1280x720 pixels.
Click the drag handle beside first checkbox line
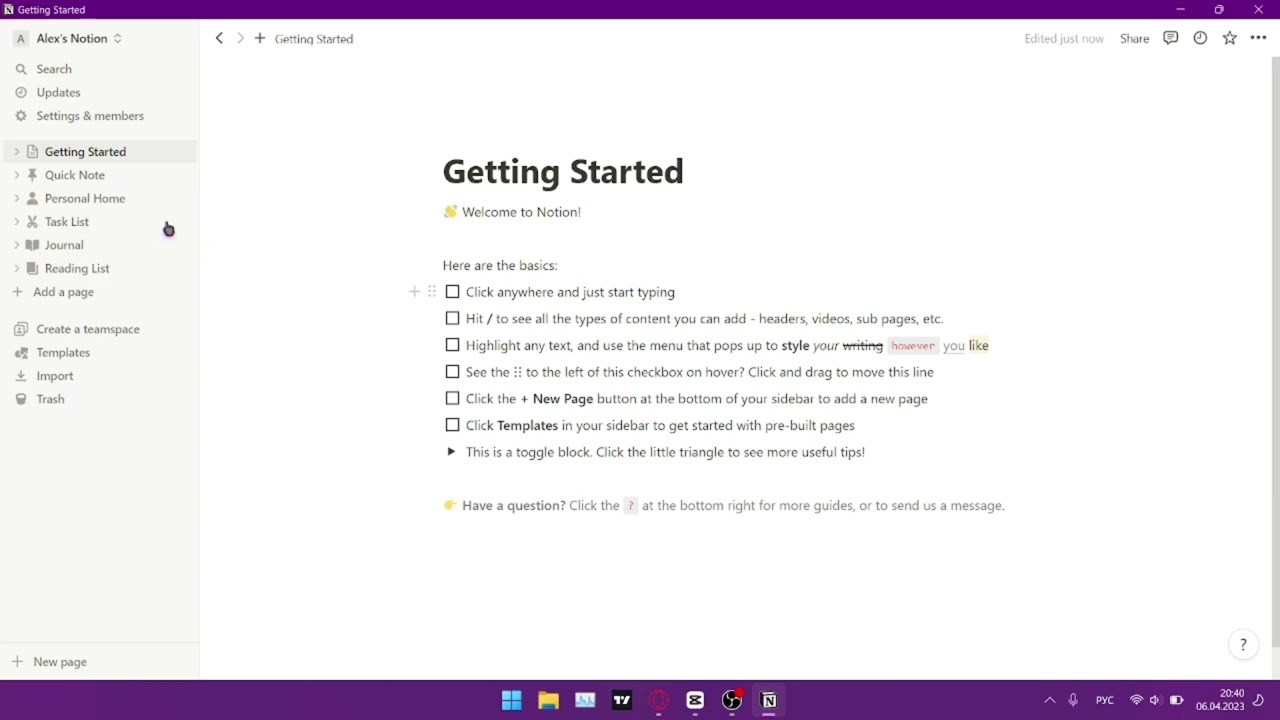[x=432, y=292]
